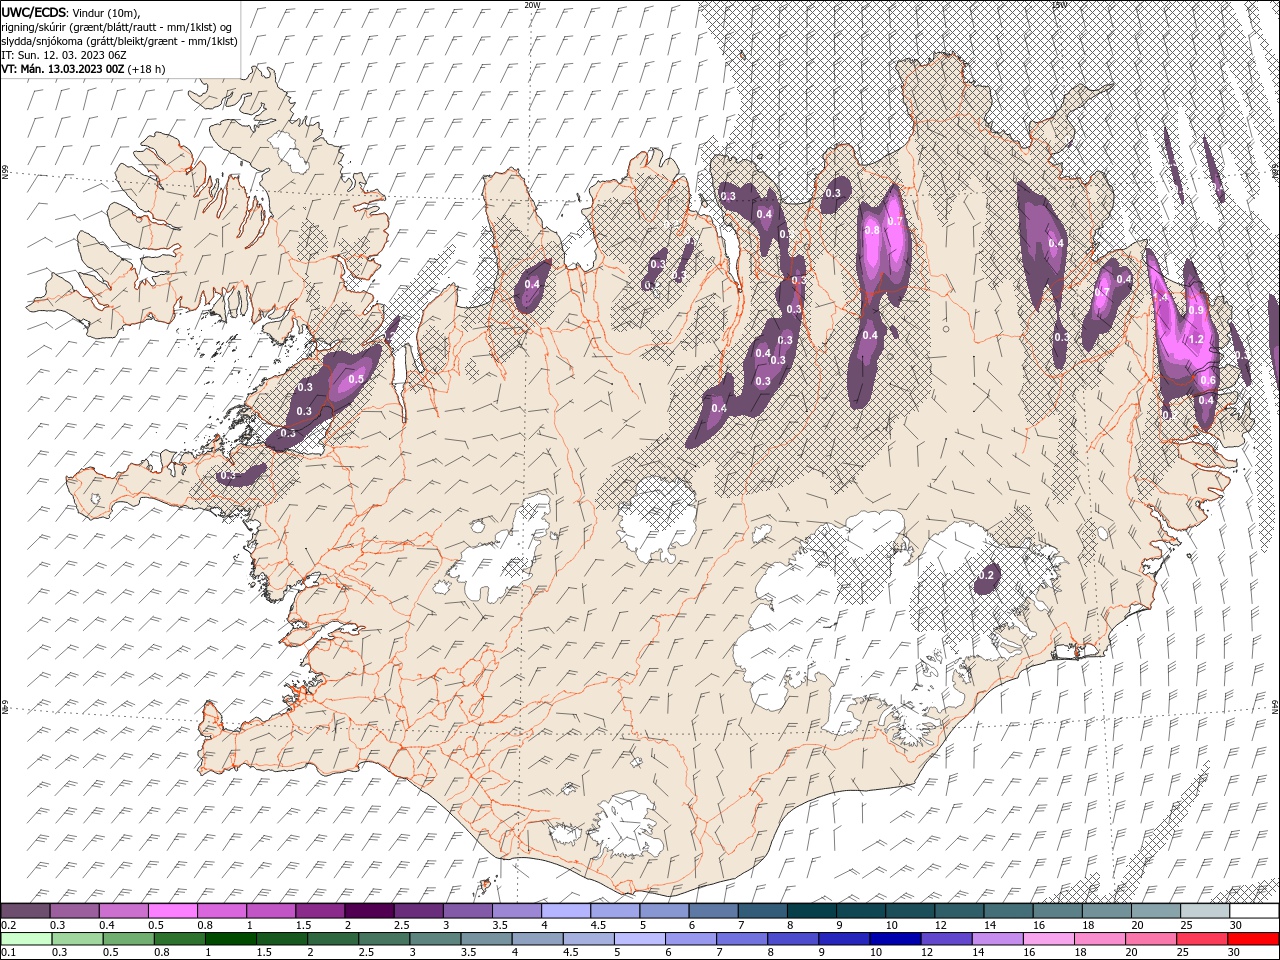Pick snow legend swatch between 1 and 1.5
This screenshot has height=960, width=1280.
click(x=271, y=911)
